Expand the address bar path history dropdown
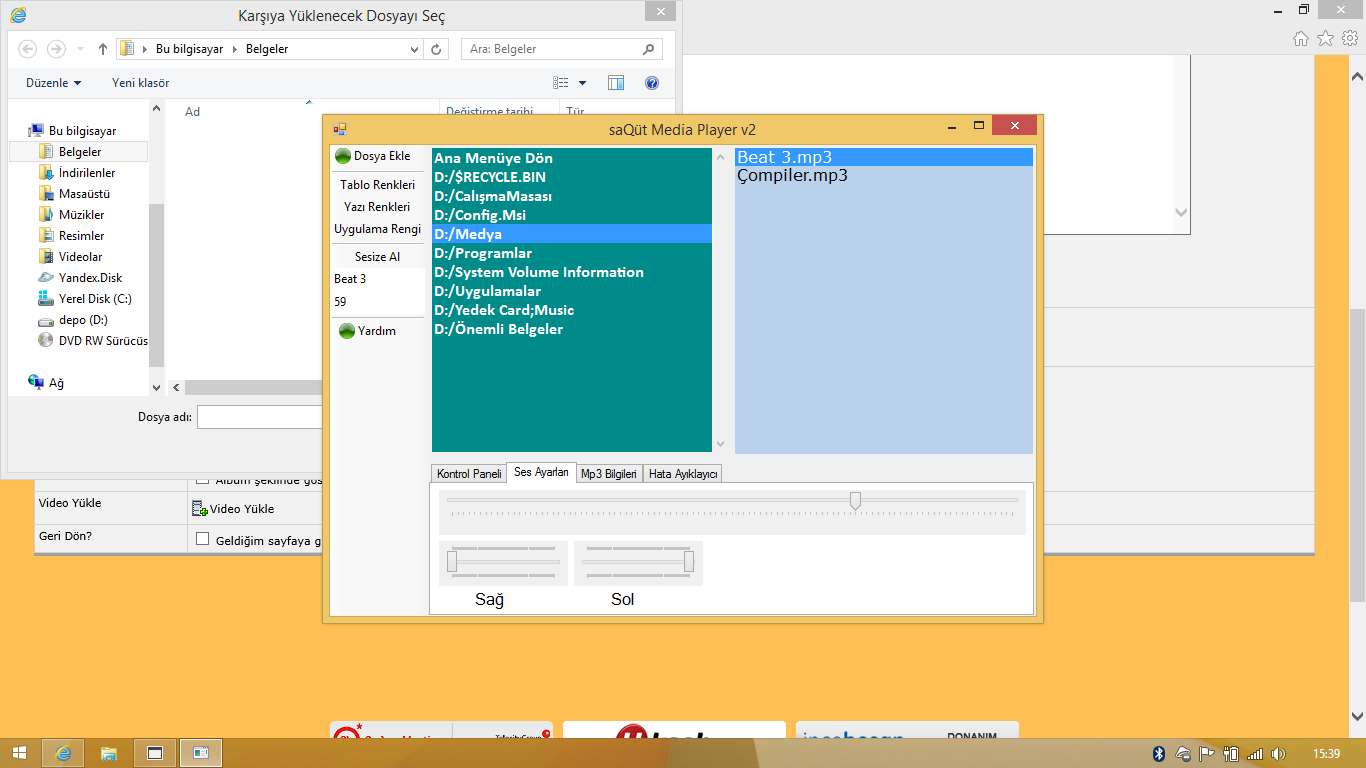 pyautogui.click(x=415, y=49)
